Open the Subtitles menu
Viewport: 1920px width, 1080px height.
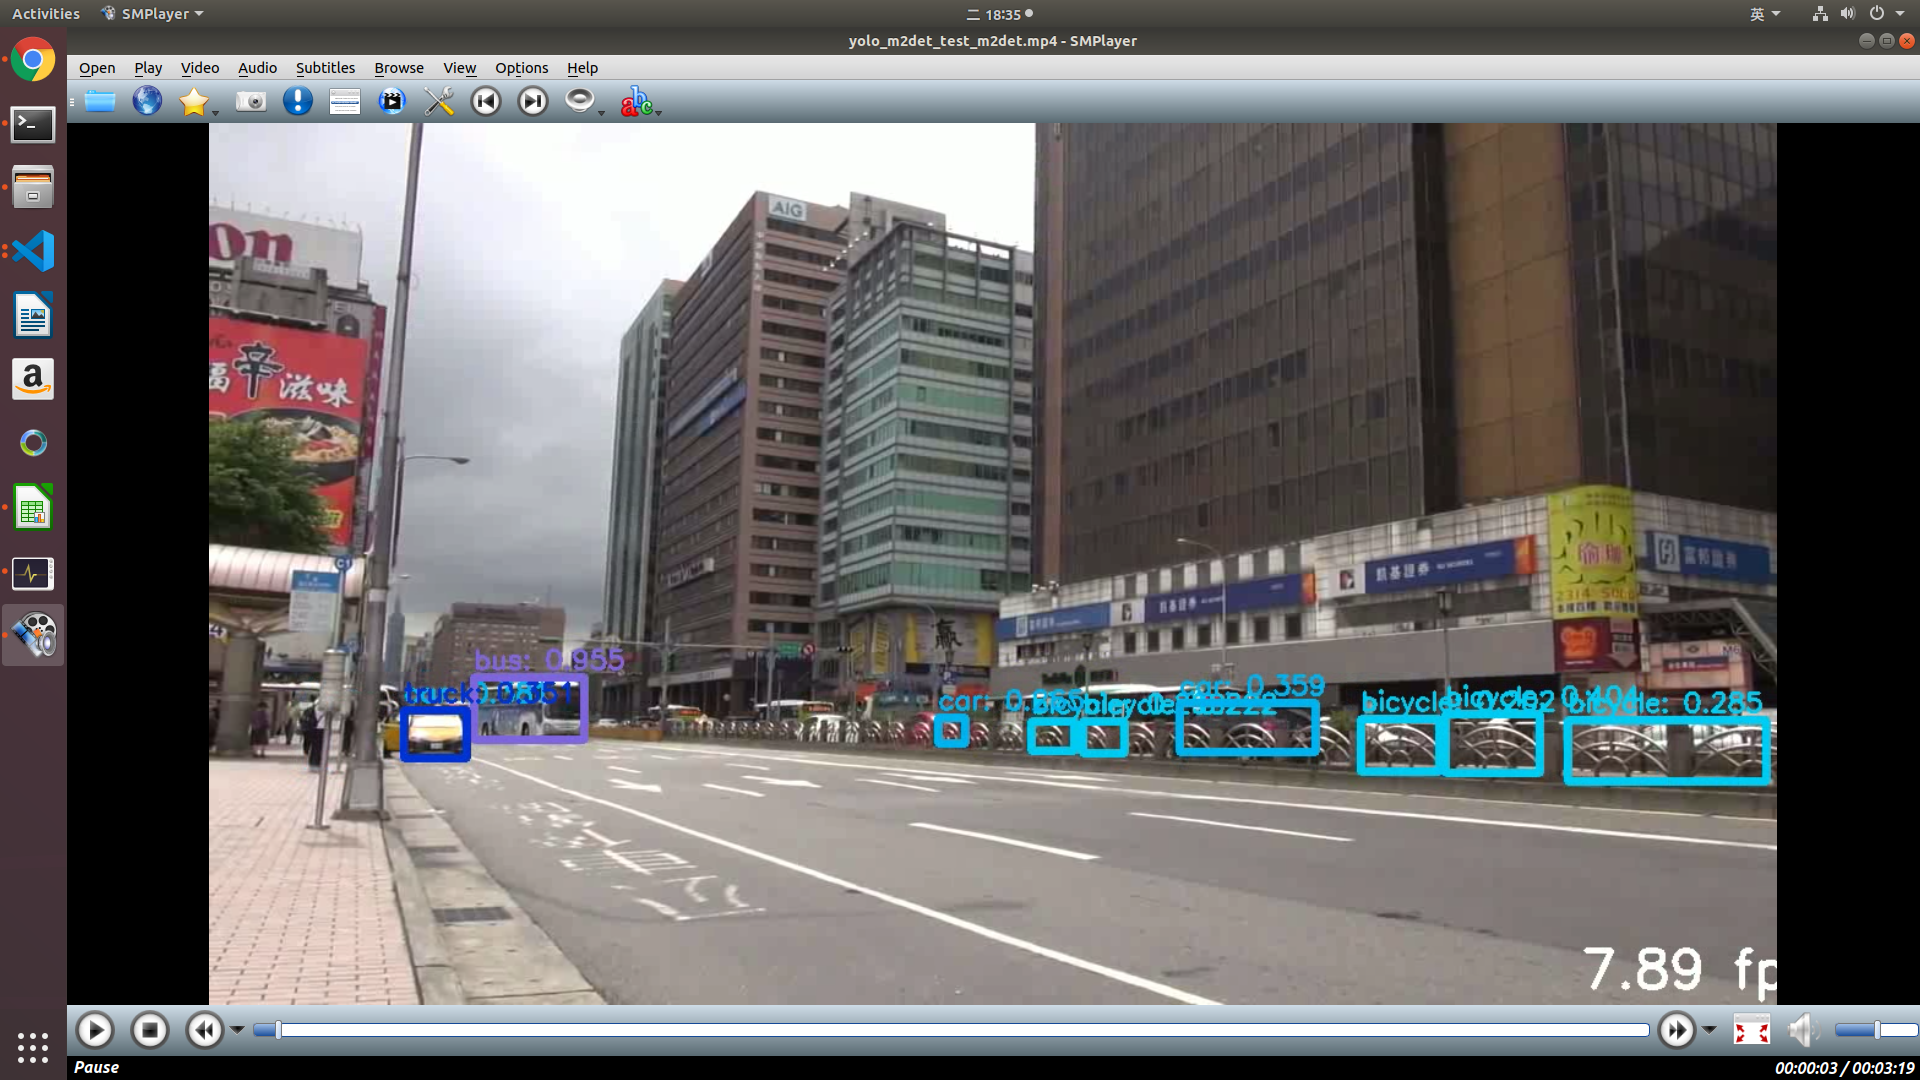point(325,68)
